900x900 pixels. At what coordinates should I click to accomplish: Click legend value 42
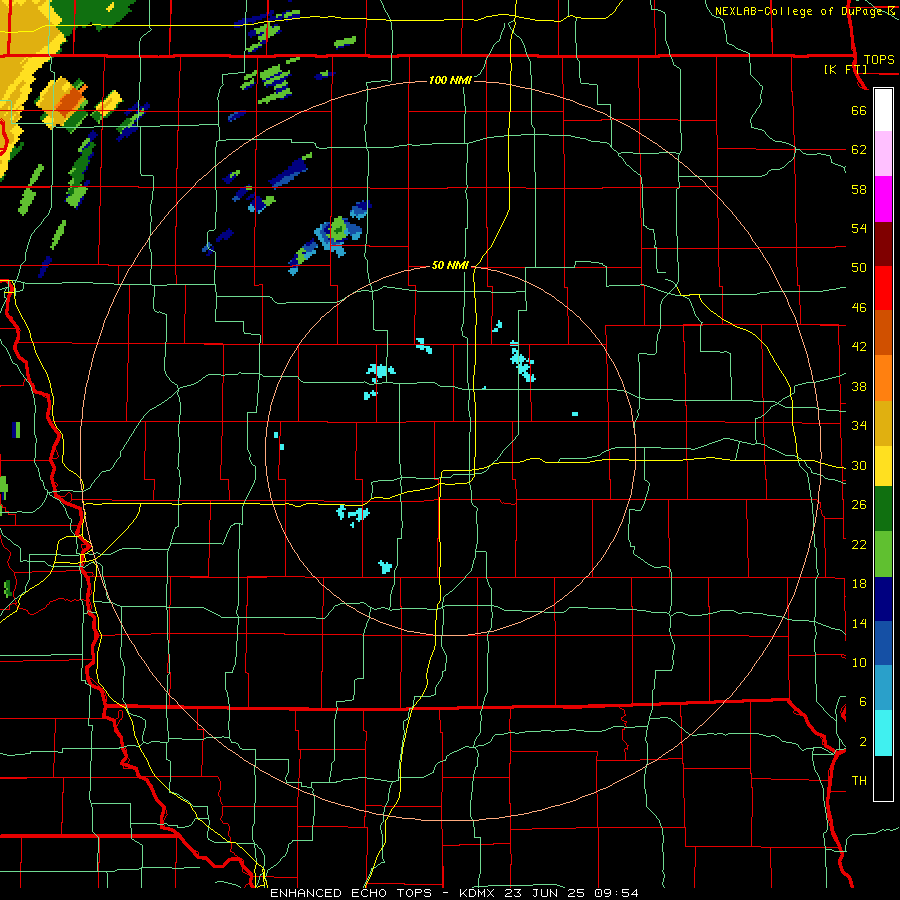(x=859, y=347)
